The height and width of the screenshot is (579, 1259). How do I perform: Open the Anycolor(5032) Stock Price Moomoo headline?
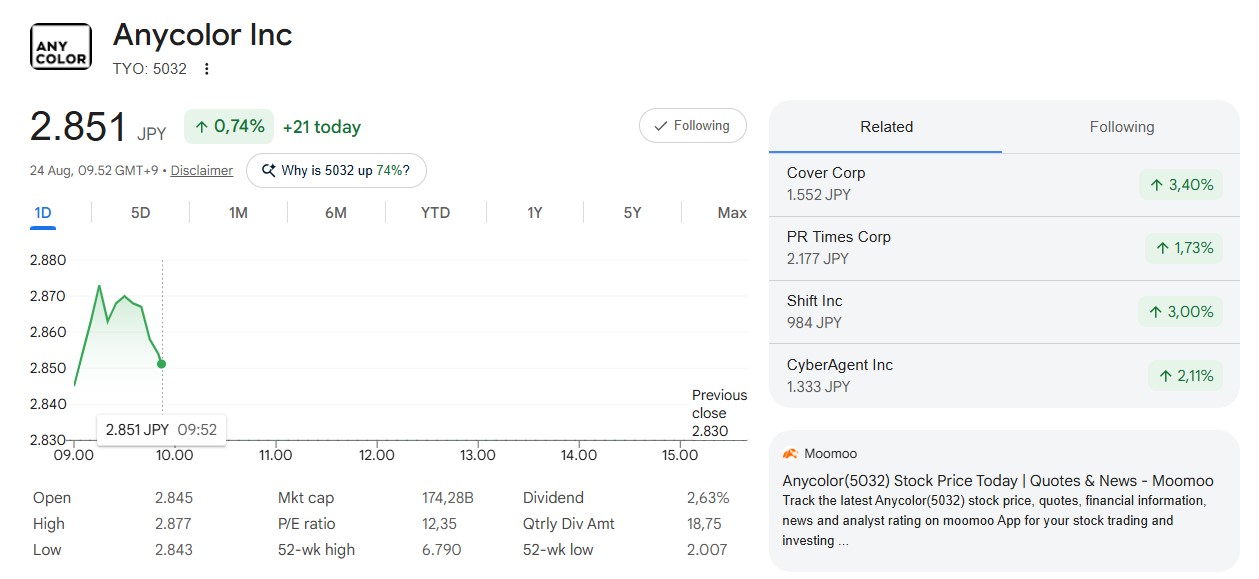[998, 481]
